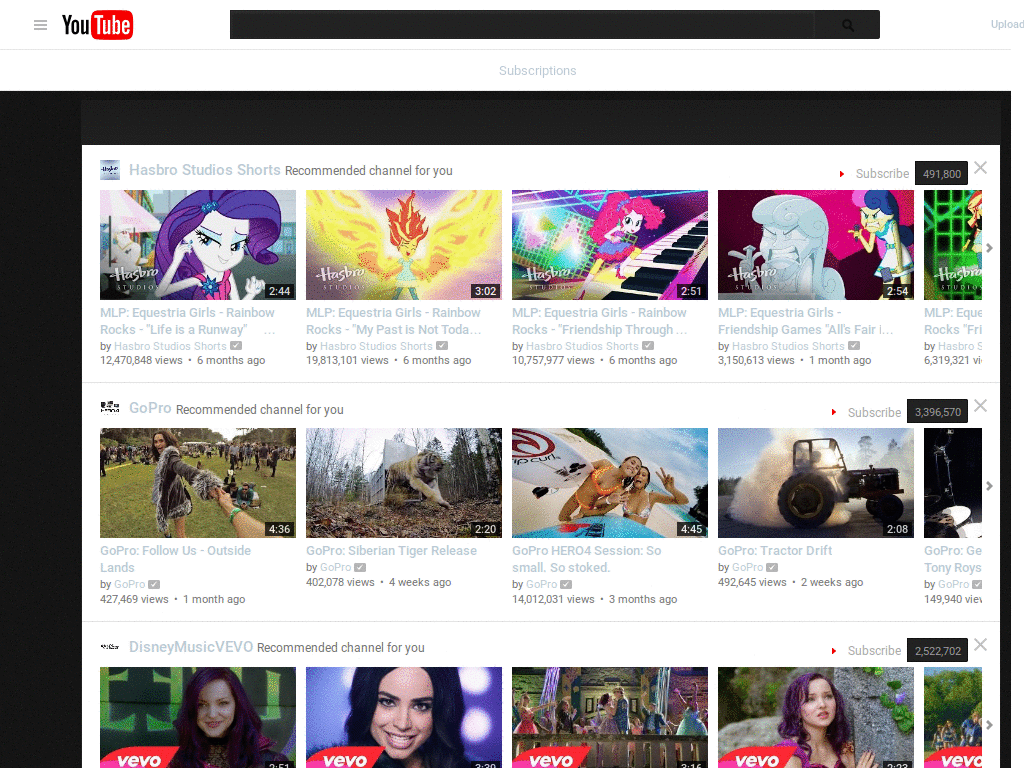Open Hasbro Studios Shorts channel avatar
The width and height of the screenshot is (1024, 768).
(x=110, y=170)
